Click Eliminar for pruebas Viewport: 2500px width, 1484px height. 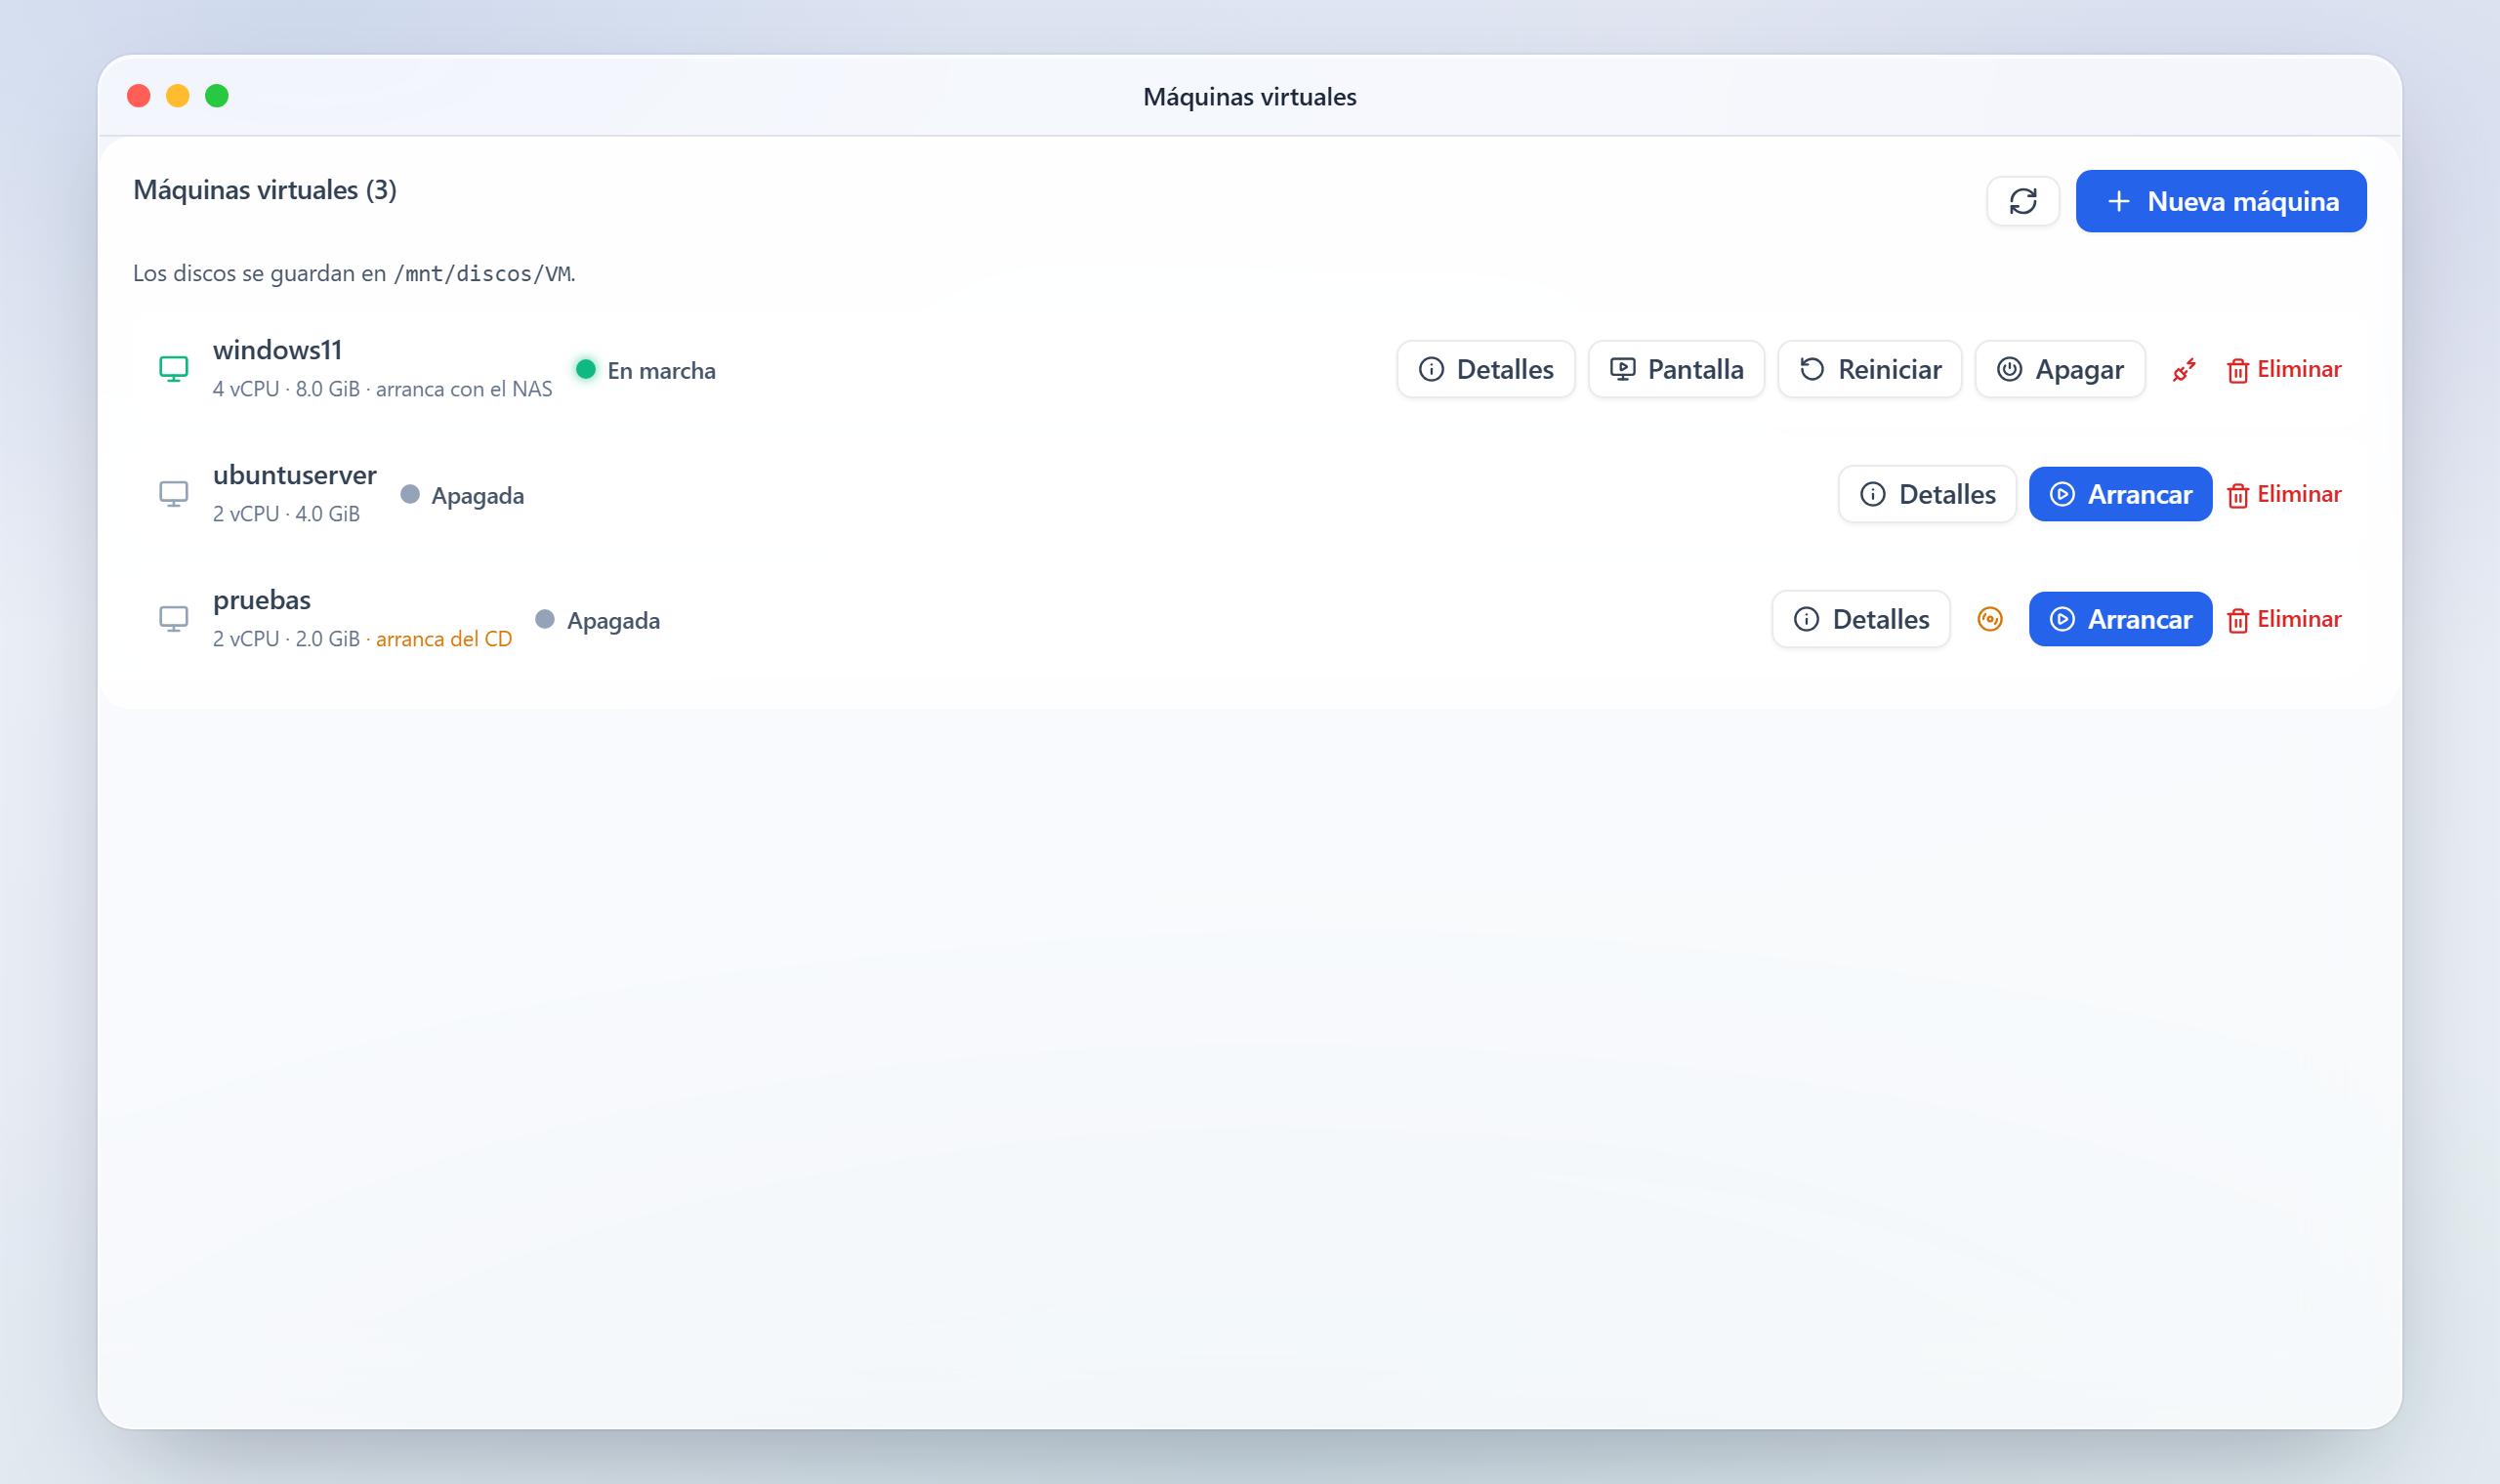pos(2283,619)
